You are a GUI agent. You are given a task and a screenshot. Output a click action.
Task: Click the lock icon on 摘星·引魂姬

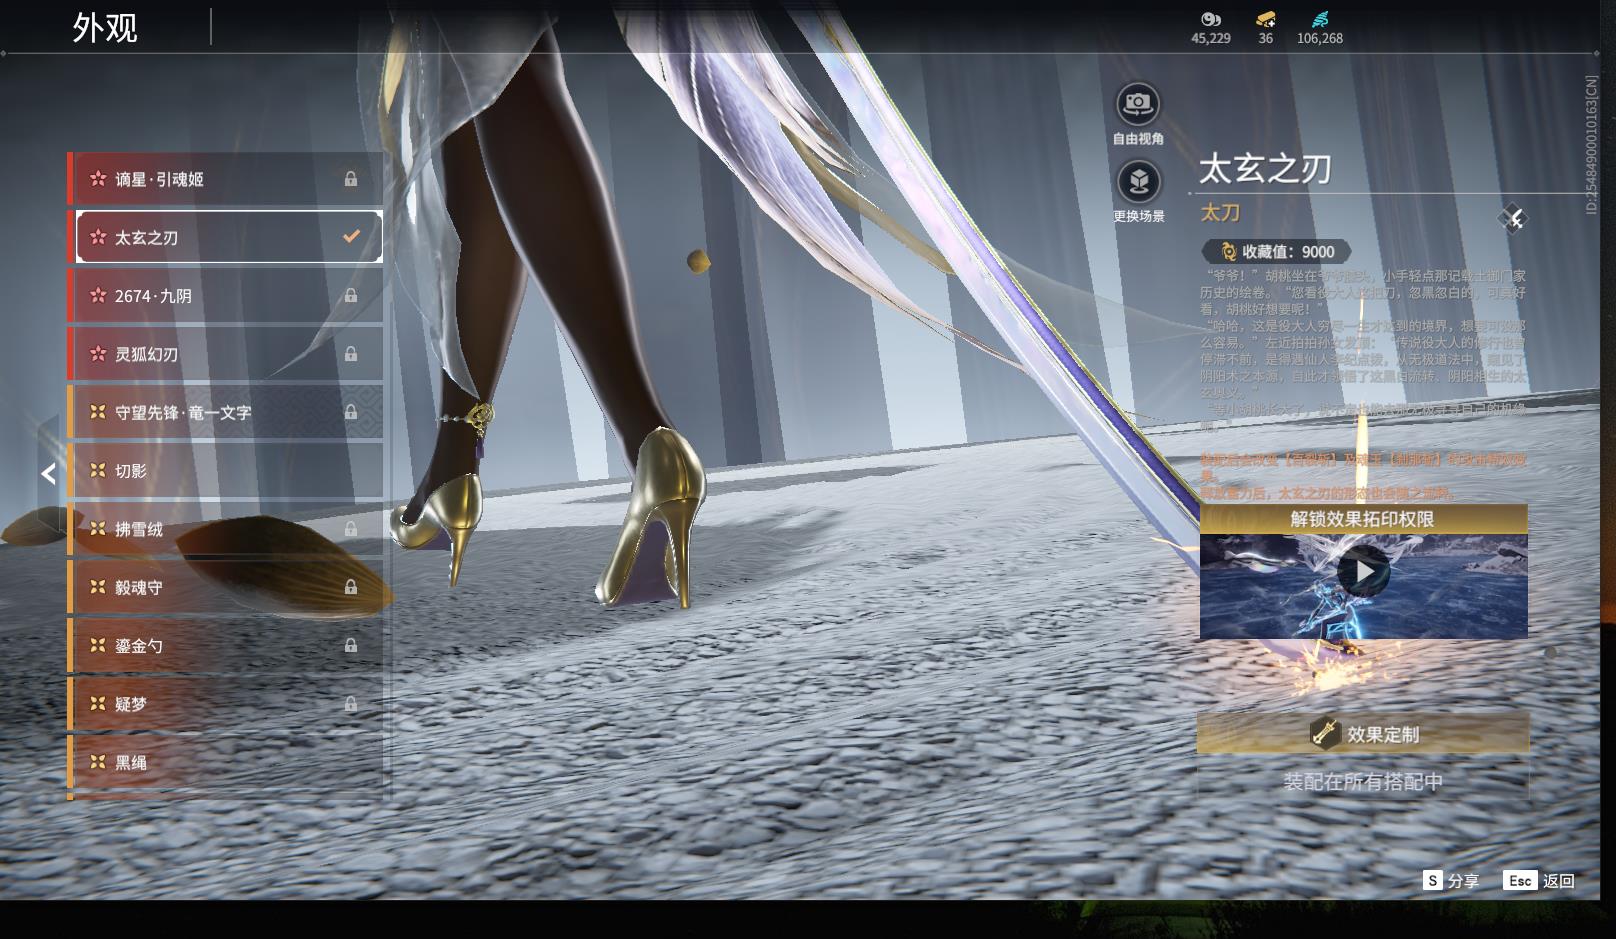click(x=351, y=179)
